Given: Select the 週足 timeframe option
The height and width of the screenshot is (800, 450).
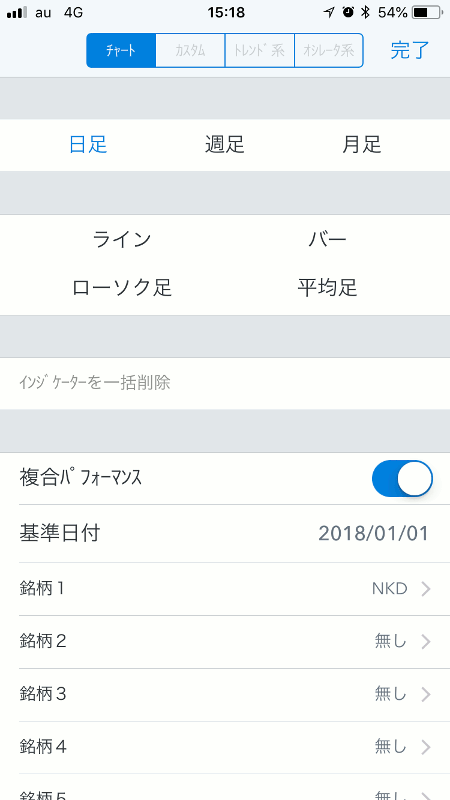Looking at the screenshot, I should (225, 145).
